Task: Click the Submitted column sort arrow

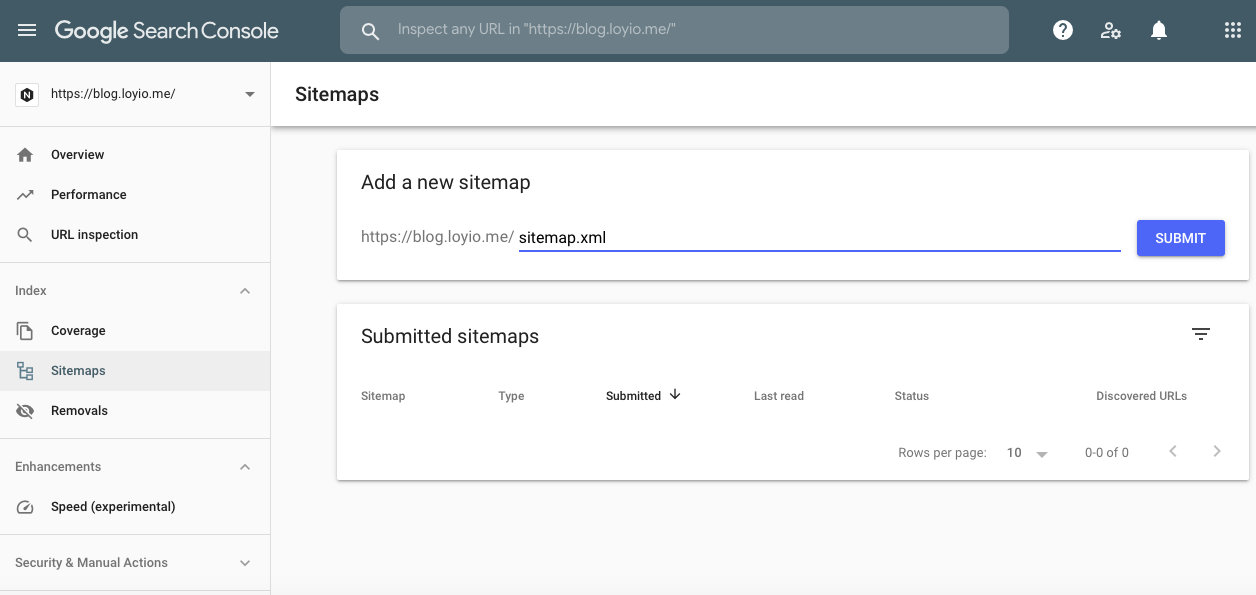Action: coord(675,395)
